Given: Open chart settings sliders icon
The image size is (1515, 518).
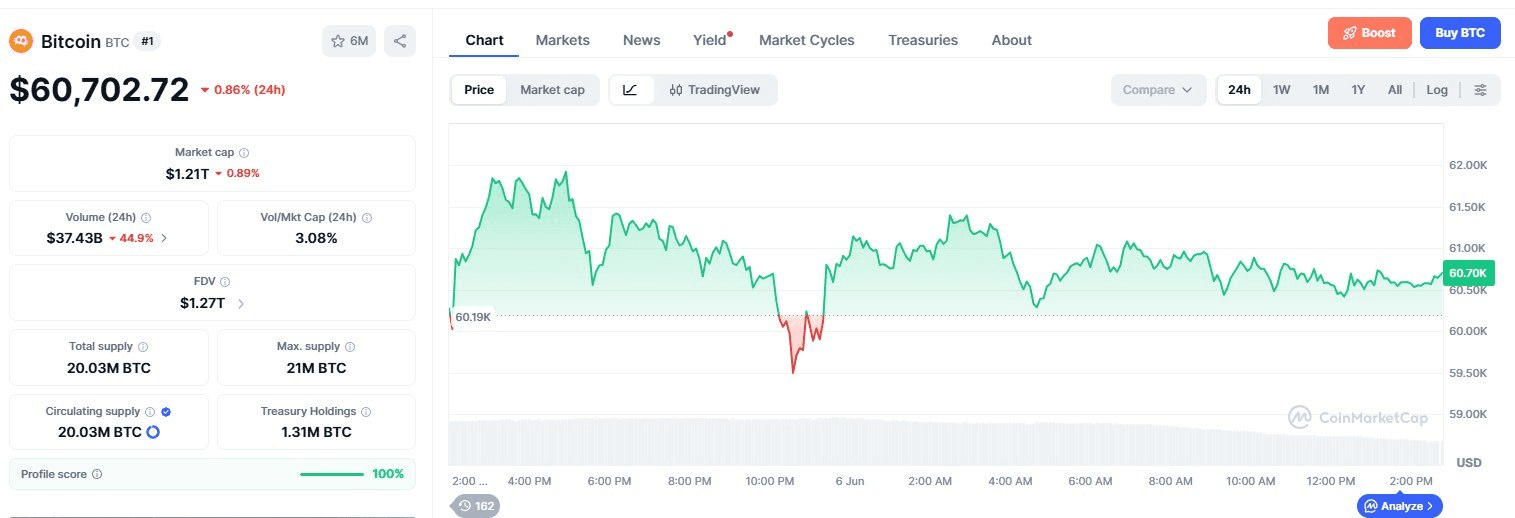Looking at the screenshot, I should click(1481, 90).
